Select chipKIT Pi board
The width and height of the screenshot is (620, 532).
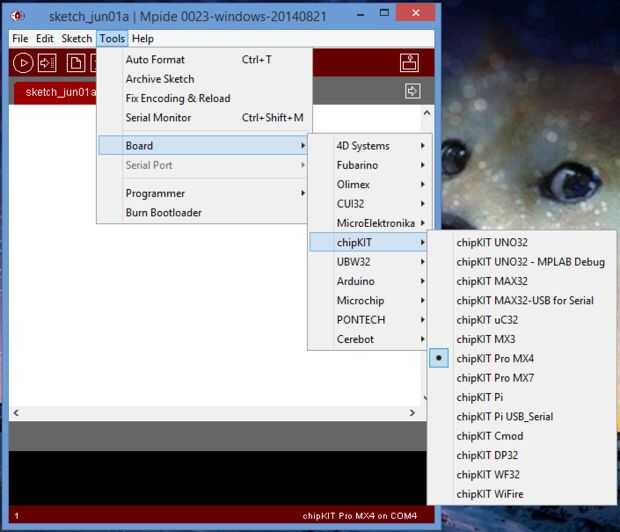click(522, 398)
